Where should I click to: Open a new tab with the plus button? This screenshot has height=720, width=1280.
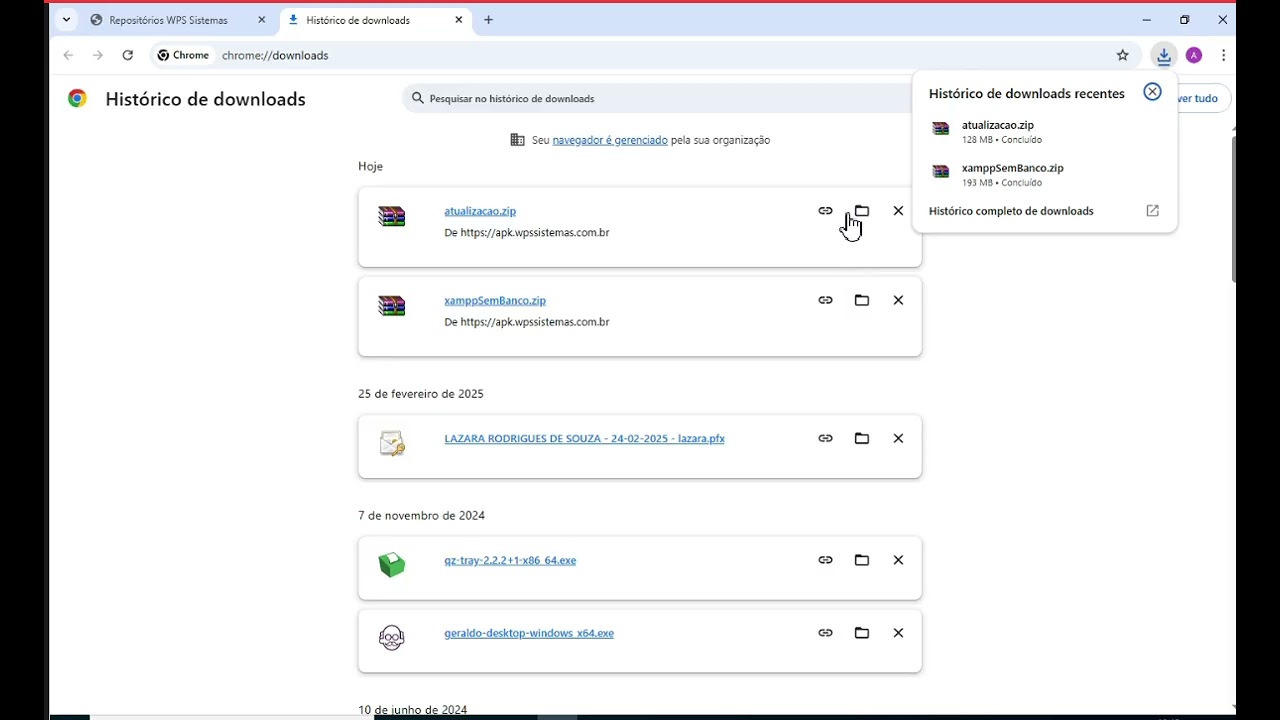point(488,20)
